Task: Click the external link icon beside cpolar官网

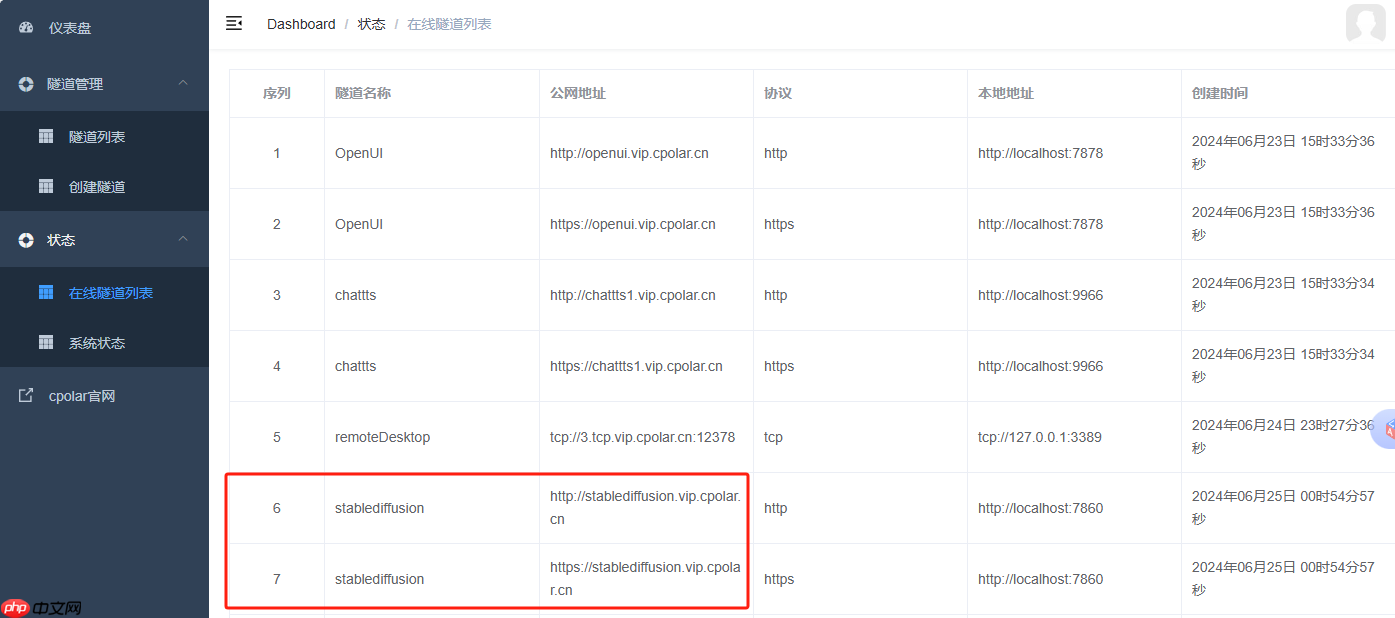Action: coord(26,396)
